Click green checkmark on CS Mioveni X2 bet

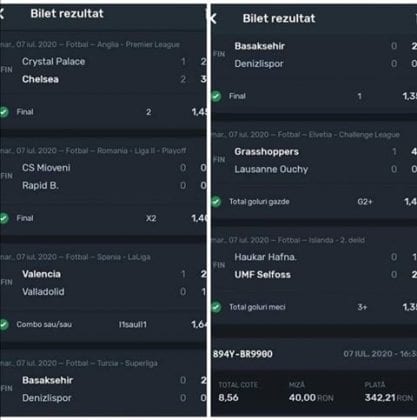coord(4,218)
